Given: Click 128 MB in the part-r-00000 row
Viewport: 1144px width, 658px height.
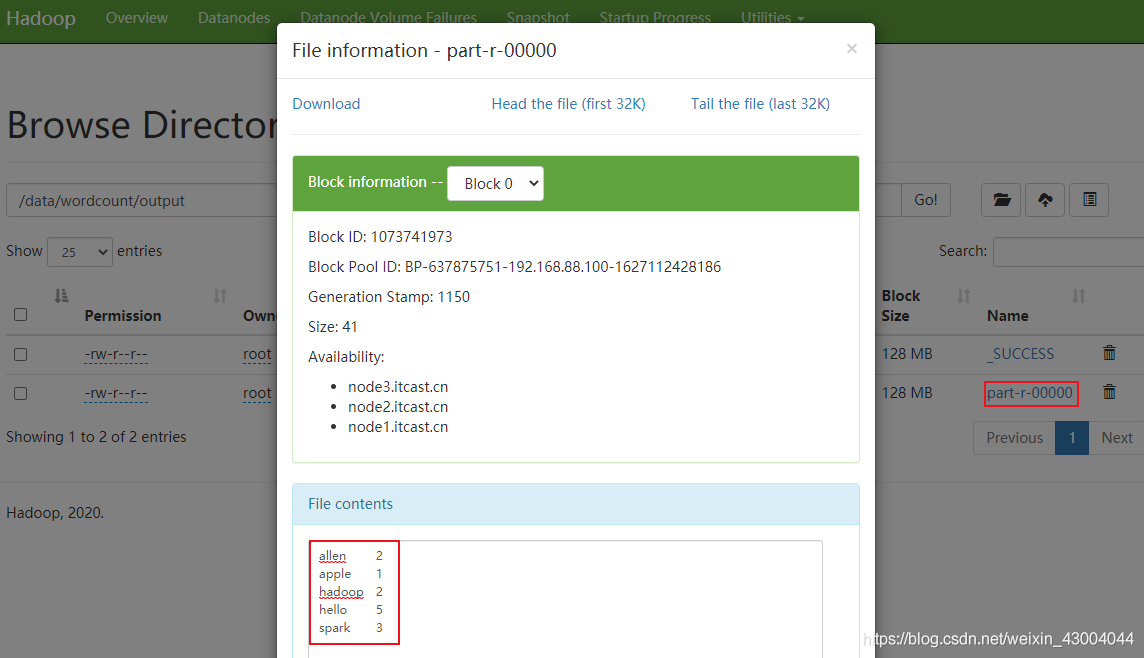Looking at the screenshot, I should pos(907,392).
